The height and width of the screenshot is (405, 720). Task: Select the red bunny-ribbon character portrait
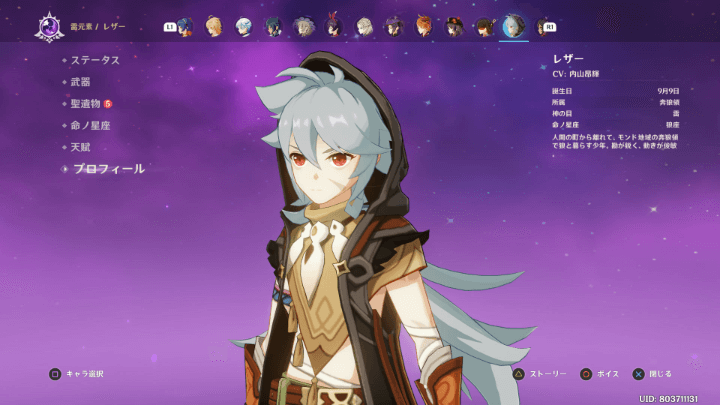pyautogui.click(x=333, y=27)
